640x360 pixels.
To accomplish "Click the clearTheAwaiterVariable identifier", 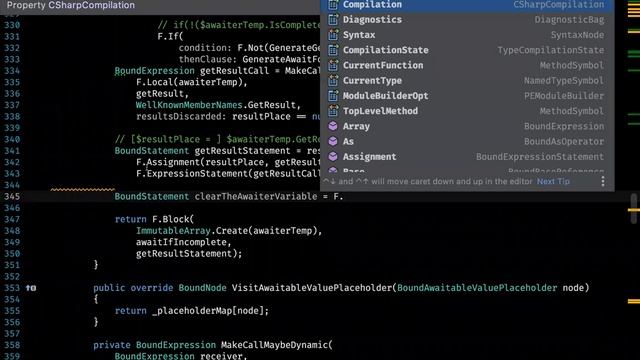I will pos(256,196).
